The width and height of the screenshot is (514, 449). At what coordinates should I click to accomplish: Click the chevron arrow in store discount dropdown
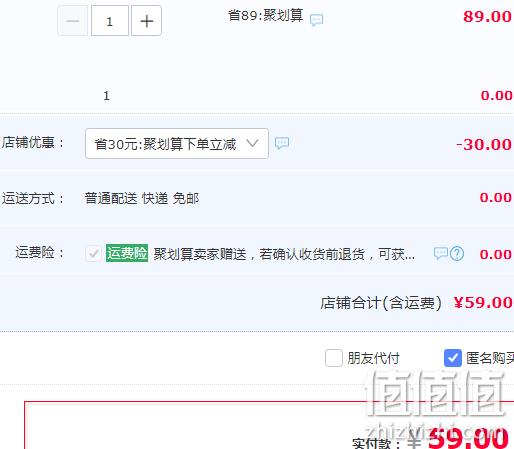point(252,143)
